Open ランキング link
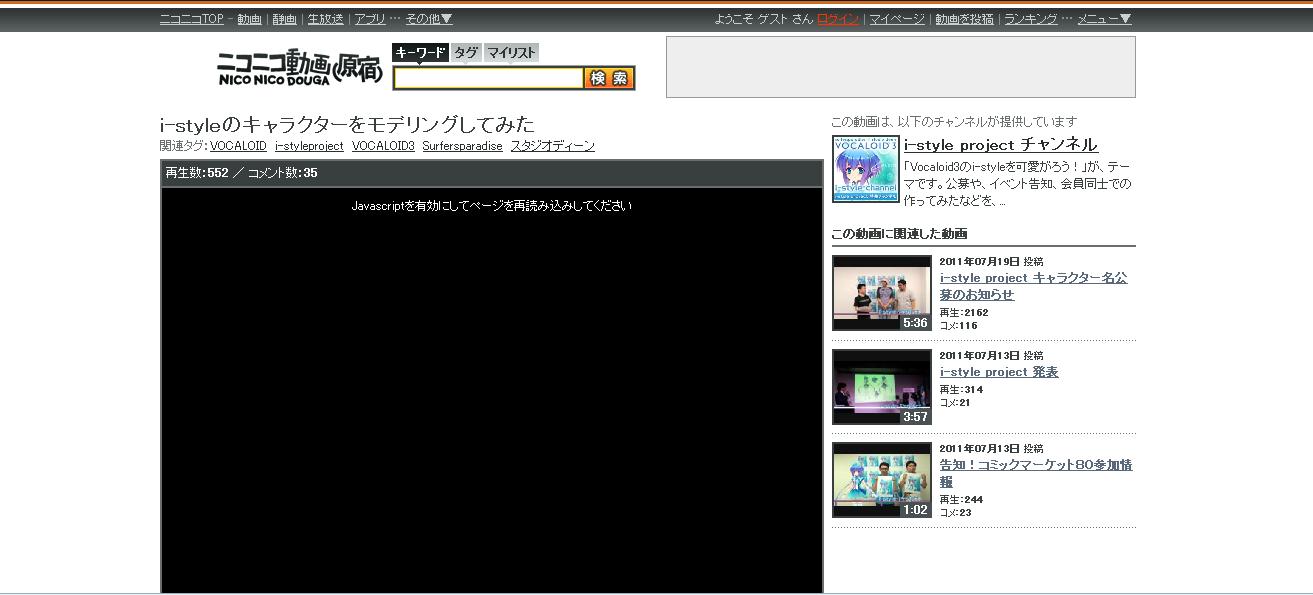This screenshot has height=595, width=1313. [x=1031, y=19]
